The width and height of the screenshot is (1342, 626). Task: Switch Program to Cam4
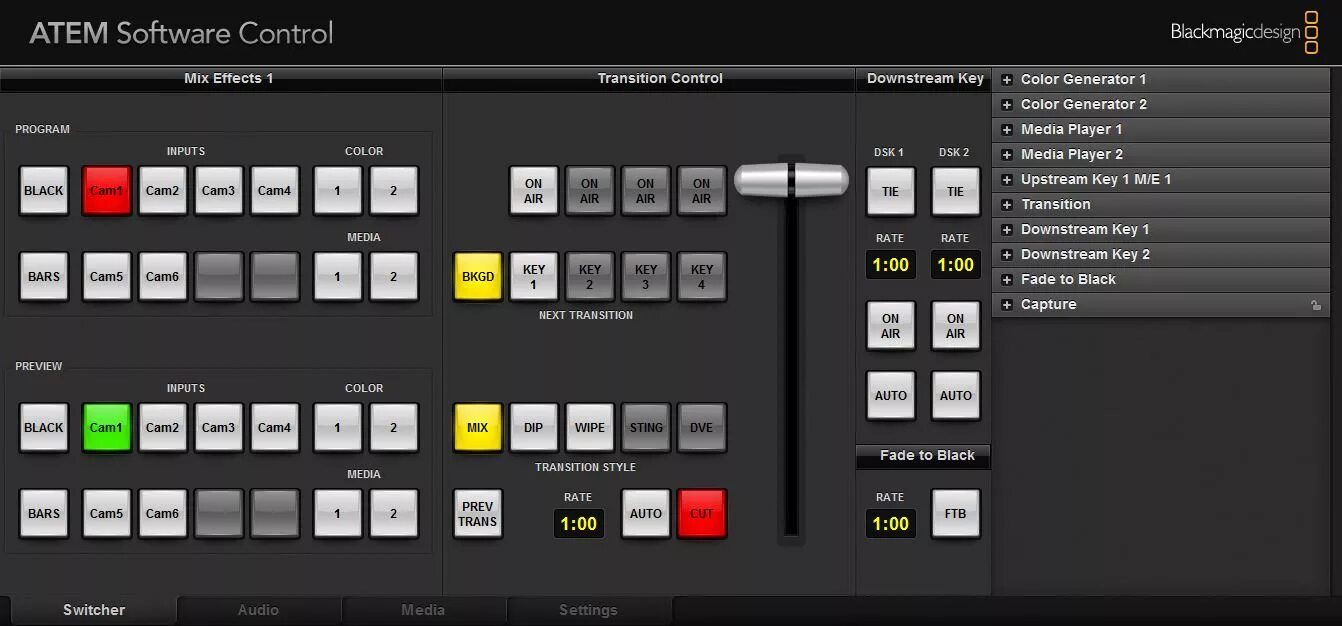[274, 190]
